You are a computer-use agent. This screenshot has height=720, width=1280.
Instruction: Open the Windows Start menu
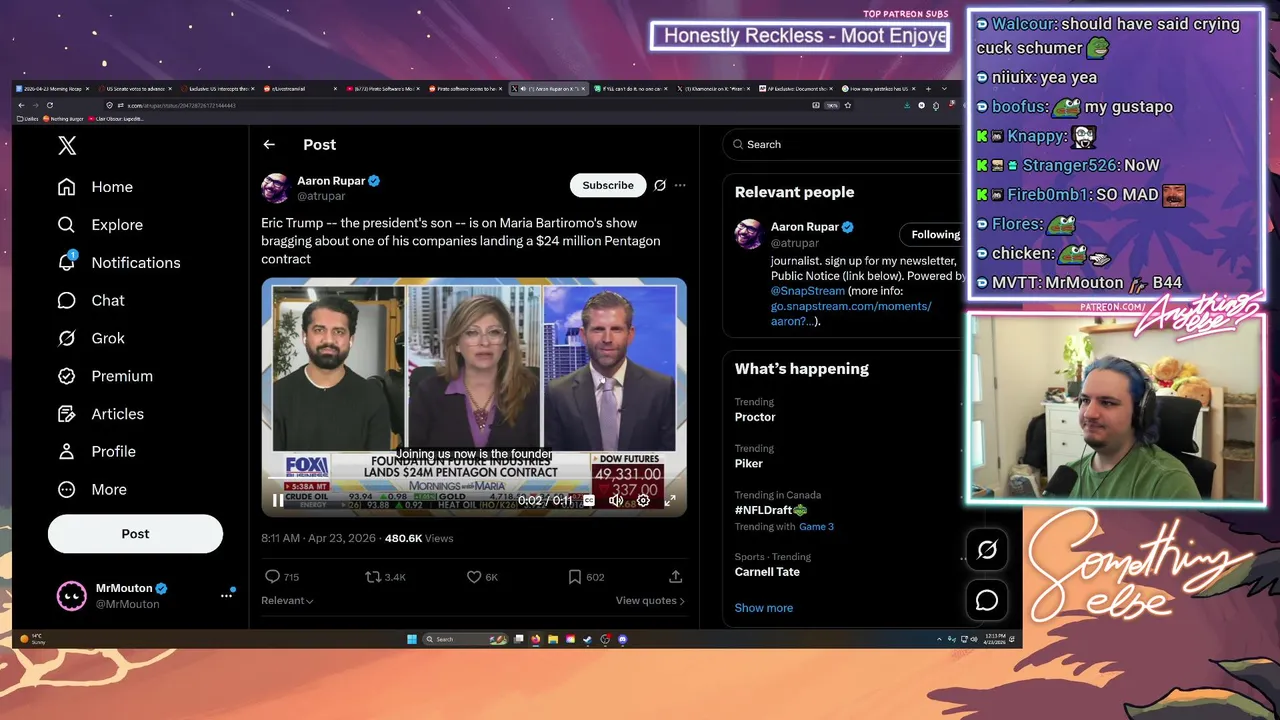[411, 639]
